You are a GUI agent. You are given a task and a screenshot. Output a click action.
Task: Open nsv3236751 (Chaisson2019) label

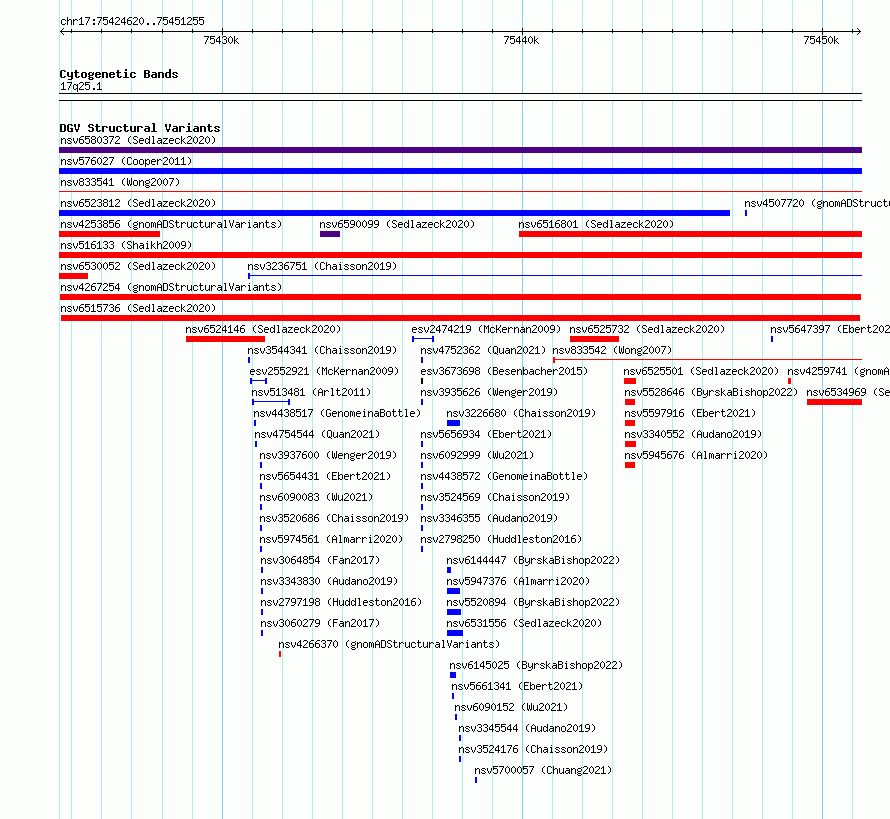[x=322, y=266]
